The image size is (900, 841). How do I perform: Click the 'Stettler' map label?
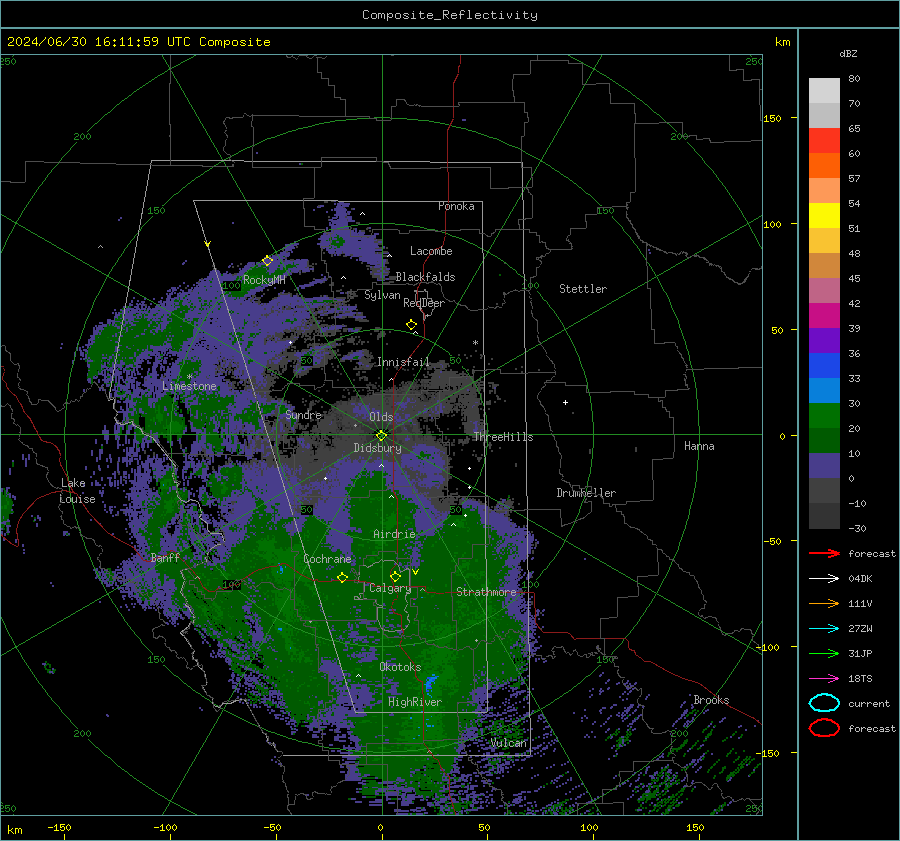(583, 289)
